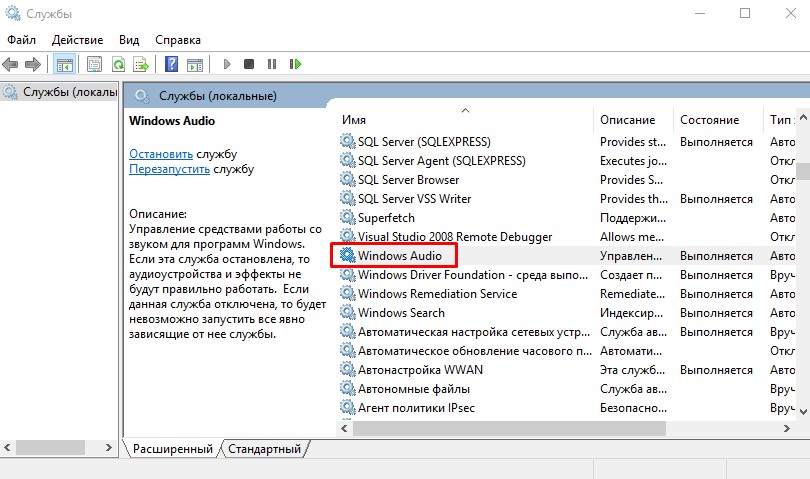Click the Remediate... description cell
Image resolution: width=810 pixels, height=479 pixels.
[632, 294]
